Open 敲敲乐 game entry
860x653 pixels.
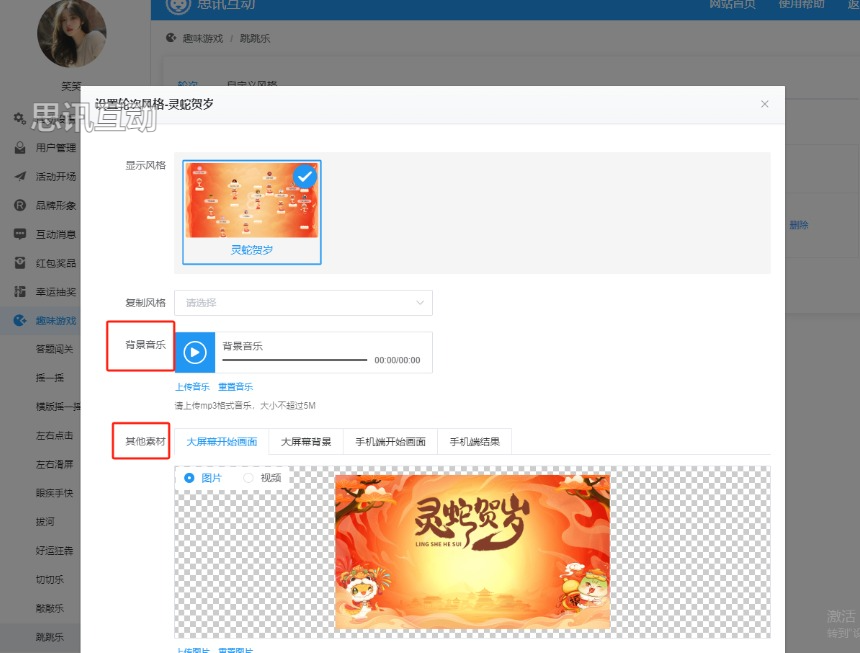(50, 608)
